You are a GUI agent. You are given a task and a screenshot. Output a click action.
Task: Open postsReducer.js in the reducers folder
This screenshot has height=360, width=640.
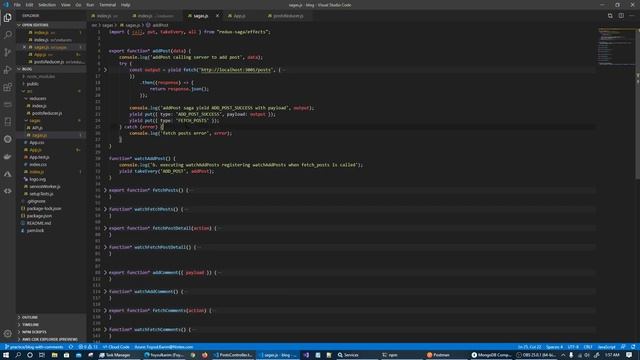coord(47,113)
